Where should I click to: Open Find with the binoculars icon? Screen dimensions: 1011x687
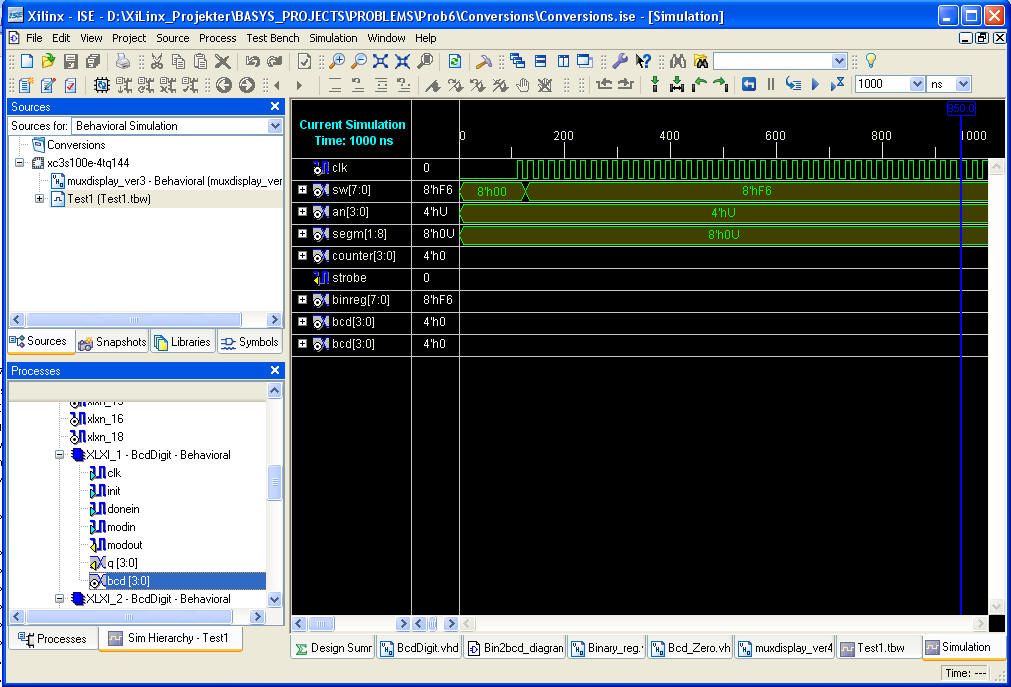click(678, 61)
